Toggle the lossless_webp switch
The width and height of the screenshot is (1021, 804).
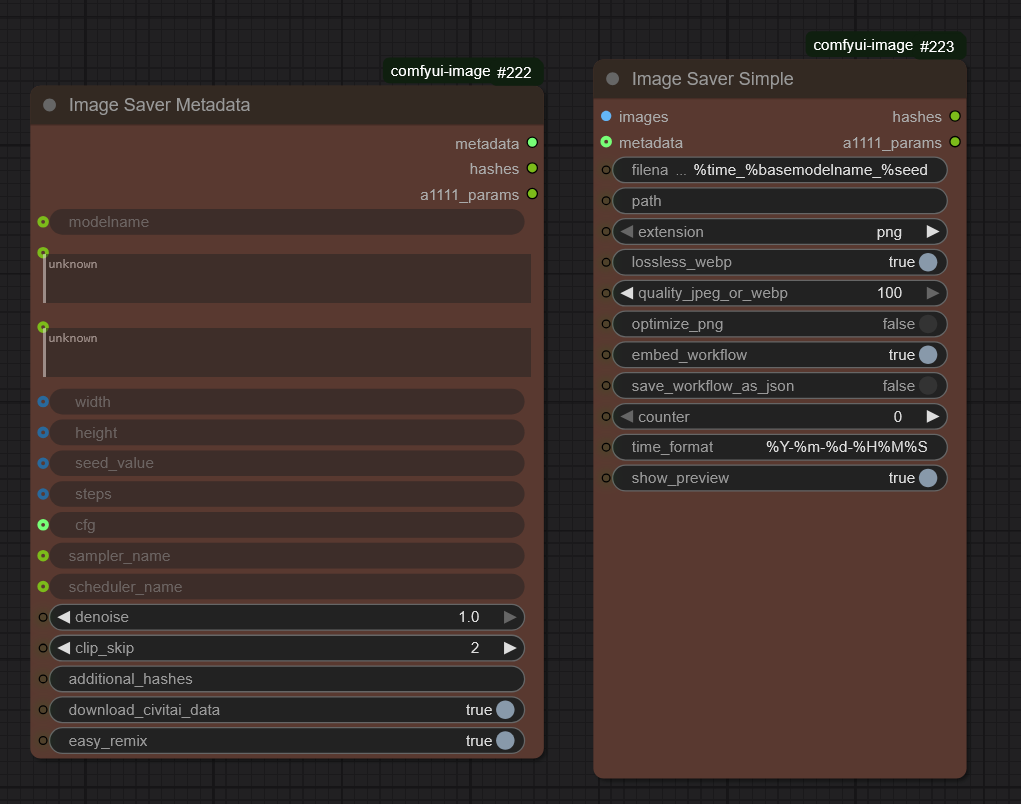click(x=927, y=262)
